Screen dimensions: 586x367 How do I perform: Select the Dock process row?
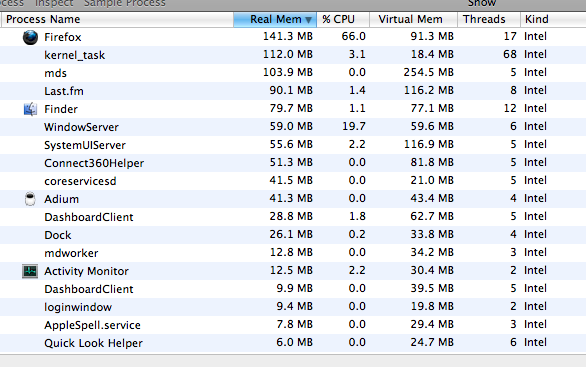293,235
